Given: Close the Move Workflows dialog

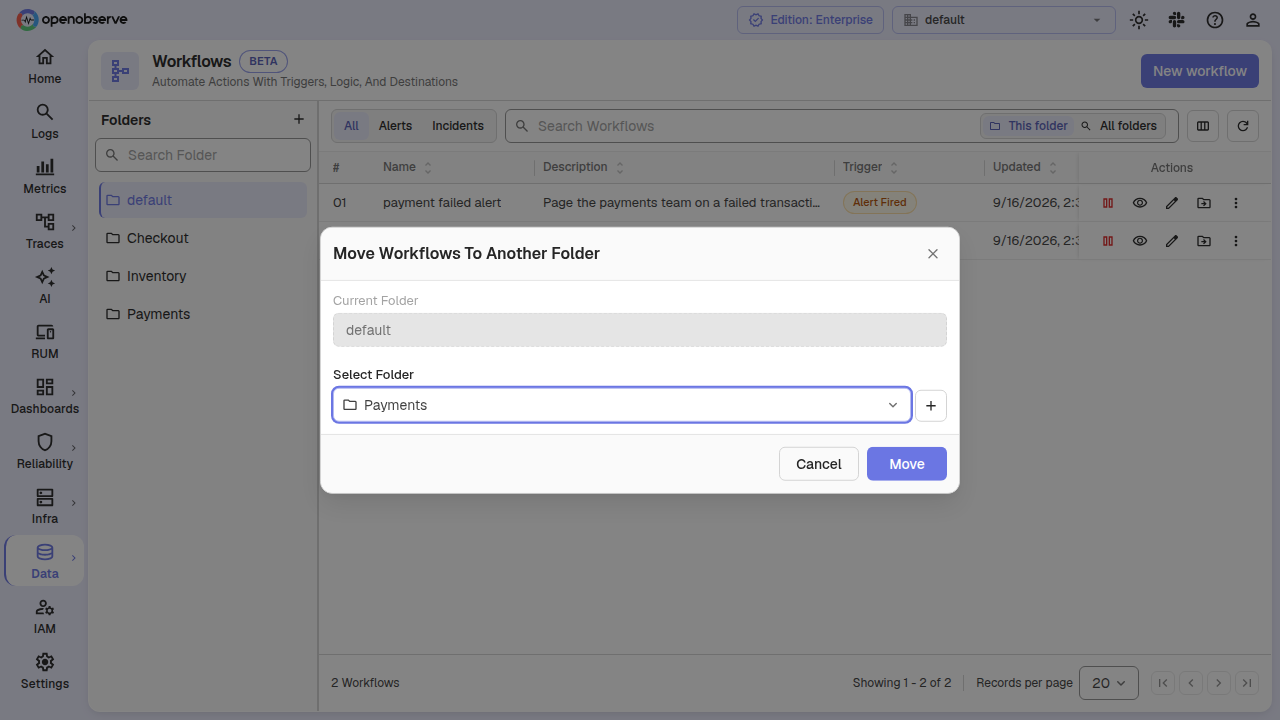Looking at the screenshot, I should pos(933,254).
